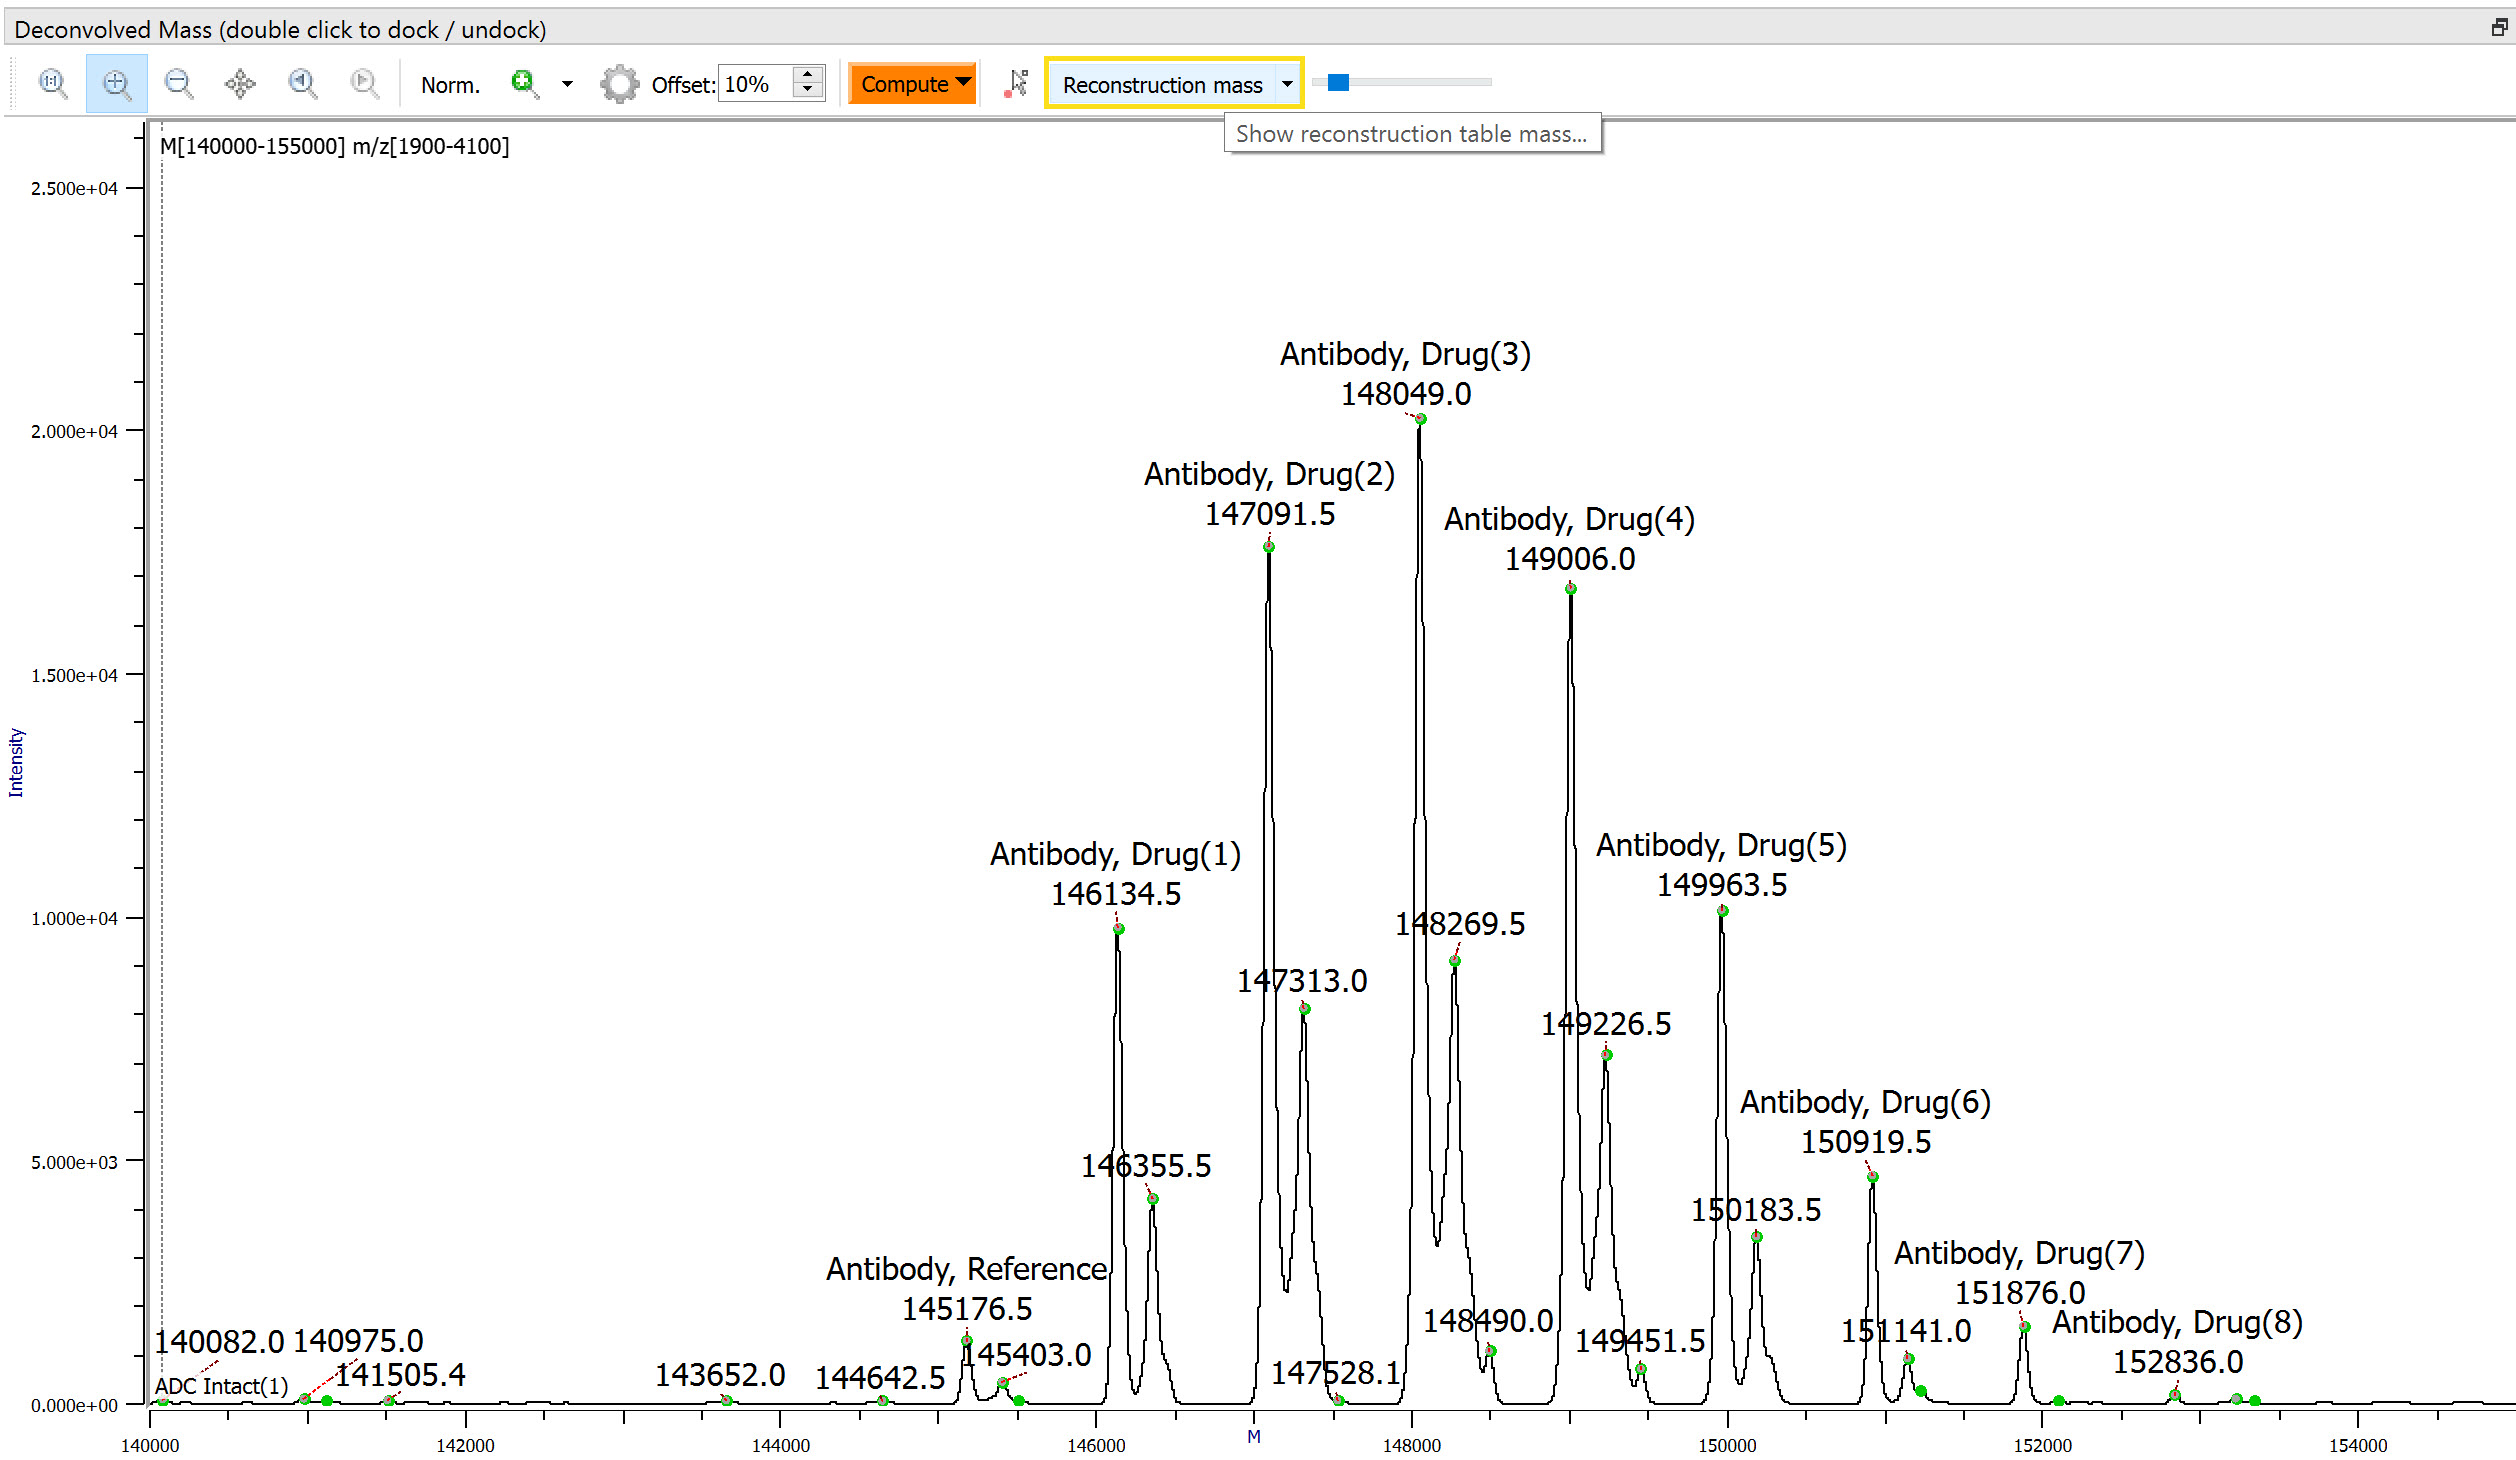Screen dimensions: 2516x1460
Task: Expand arrow next to green magnifier
Action: pyautogui.click(x=567, y=84)
